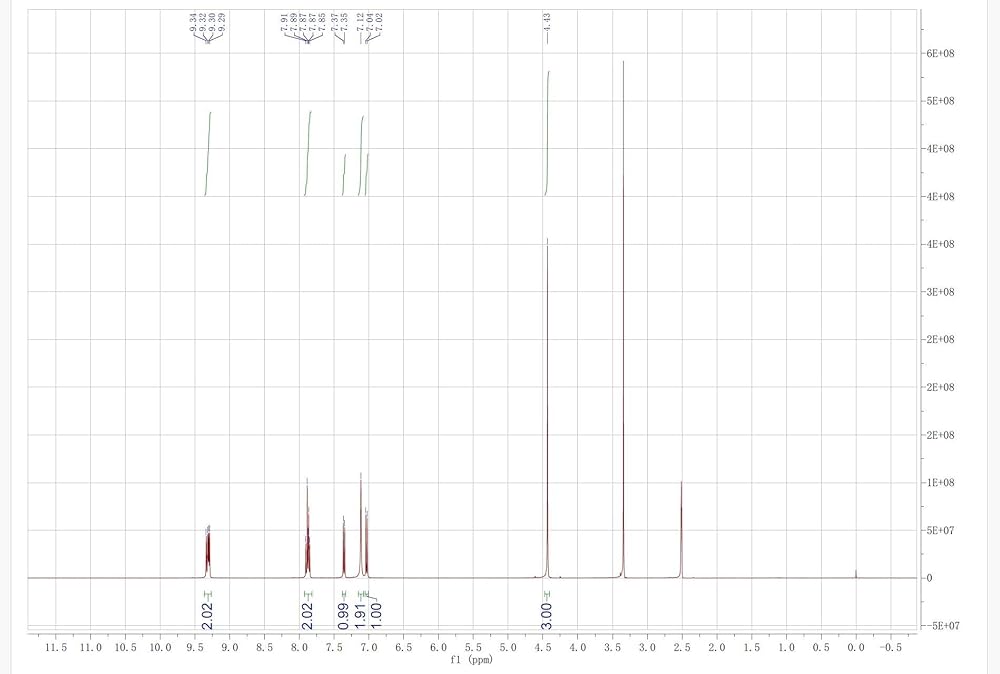
Task: Click the 10.0 tick label on ppm axis
Action: [160, 648]
